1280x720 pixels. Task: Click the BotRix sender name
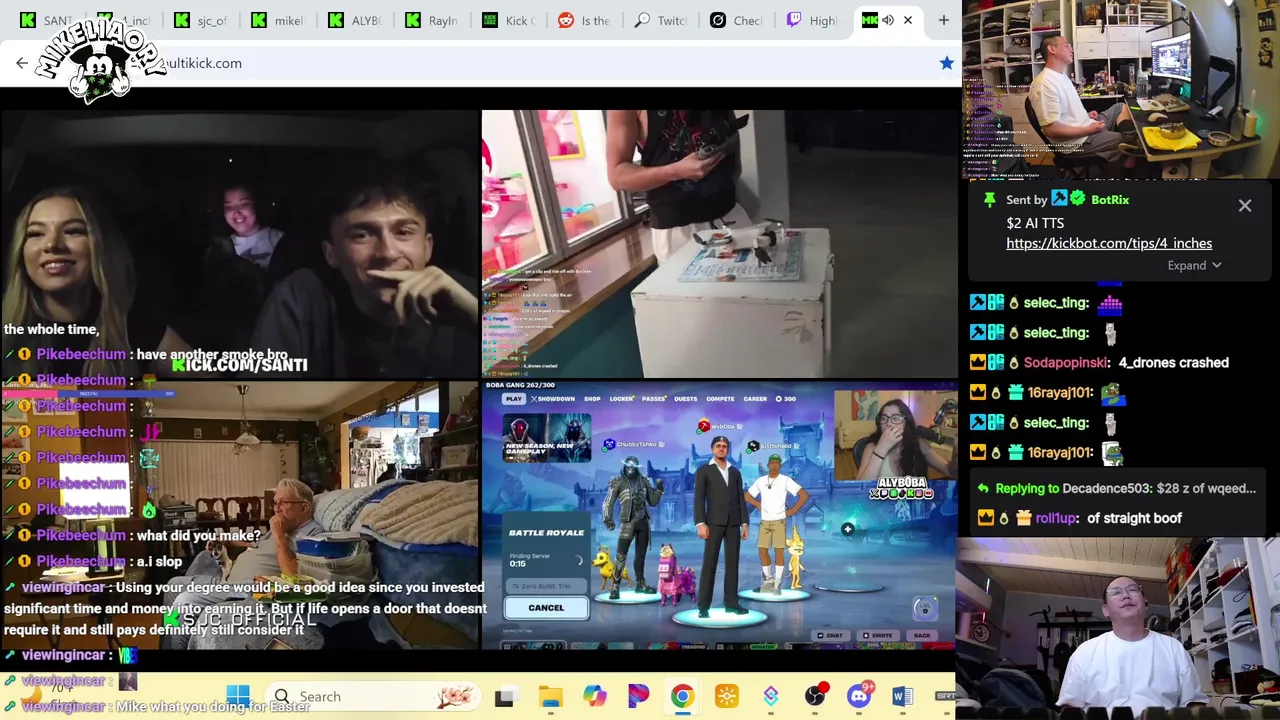click(1110, 199)
